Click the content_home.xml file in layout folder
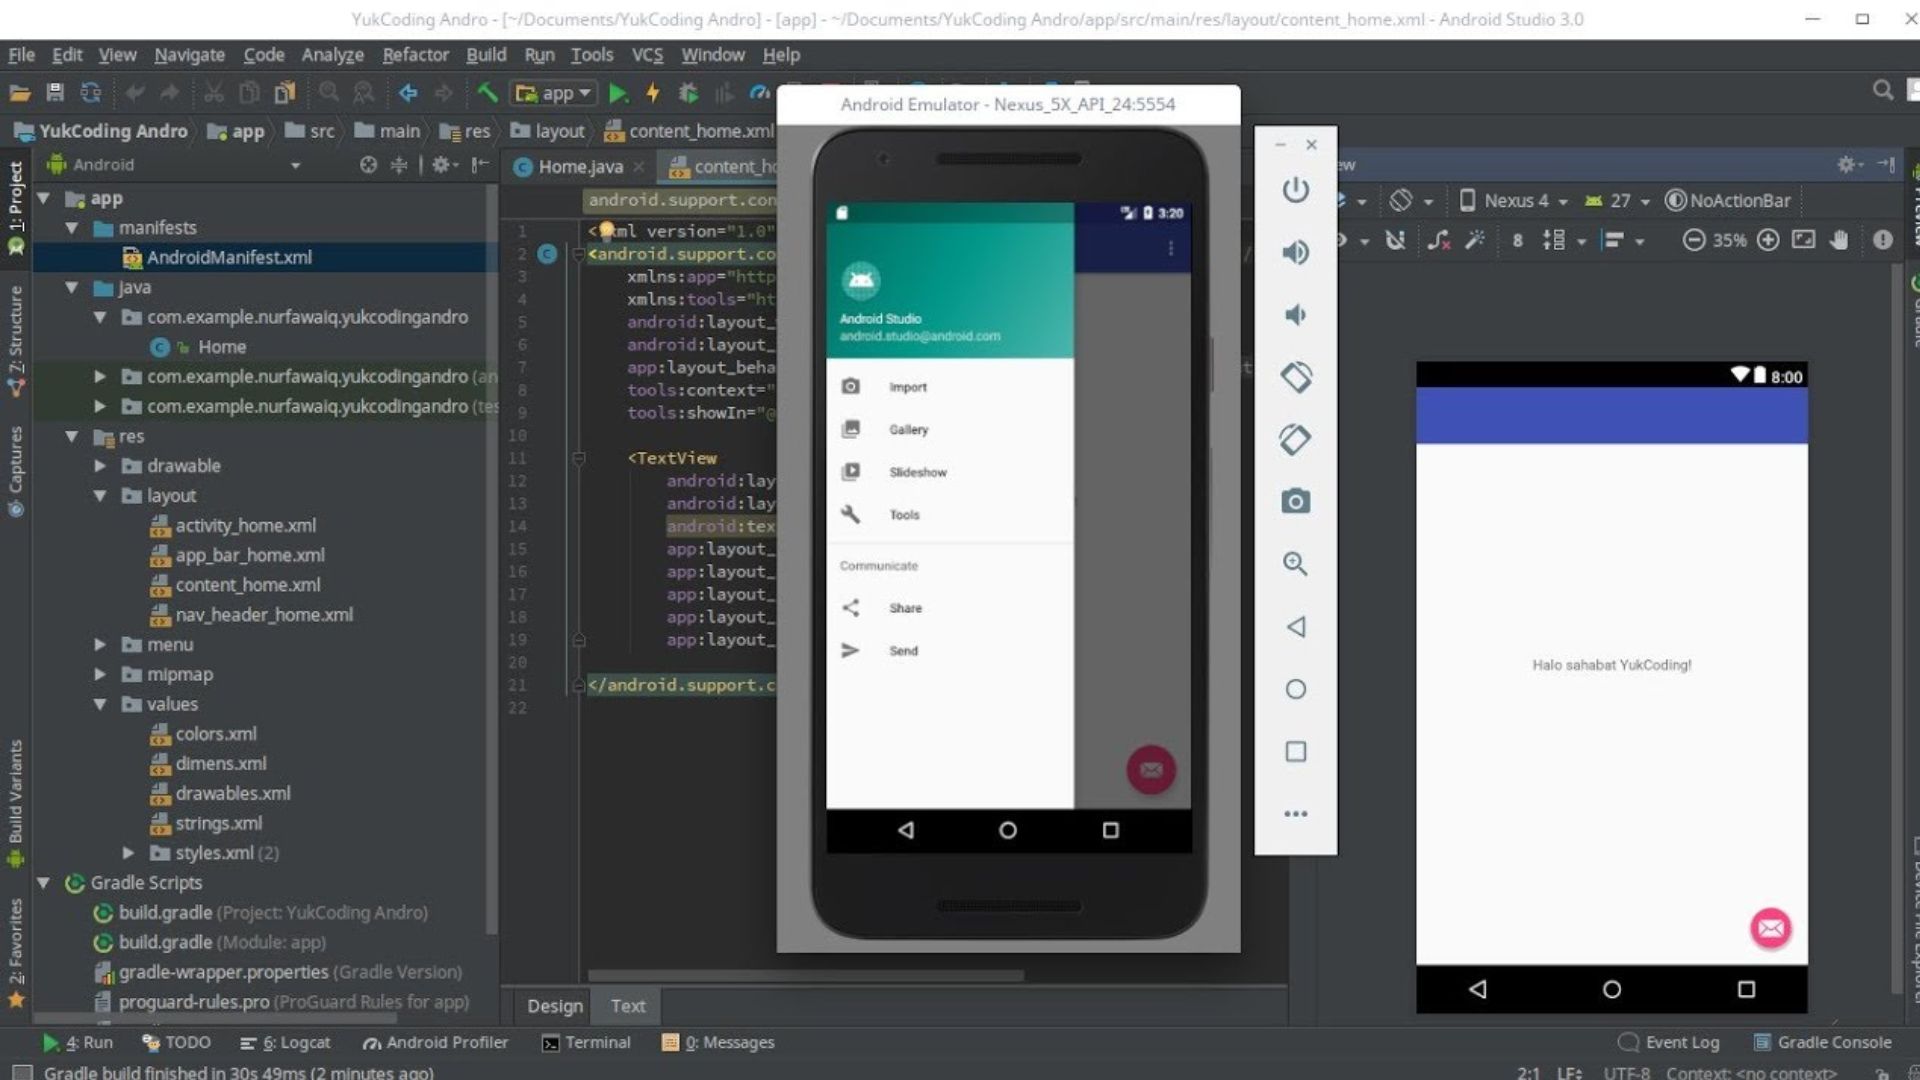 click(x=248, y=584)
